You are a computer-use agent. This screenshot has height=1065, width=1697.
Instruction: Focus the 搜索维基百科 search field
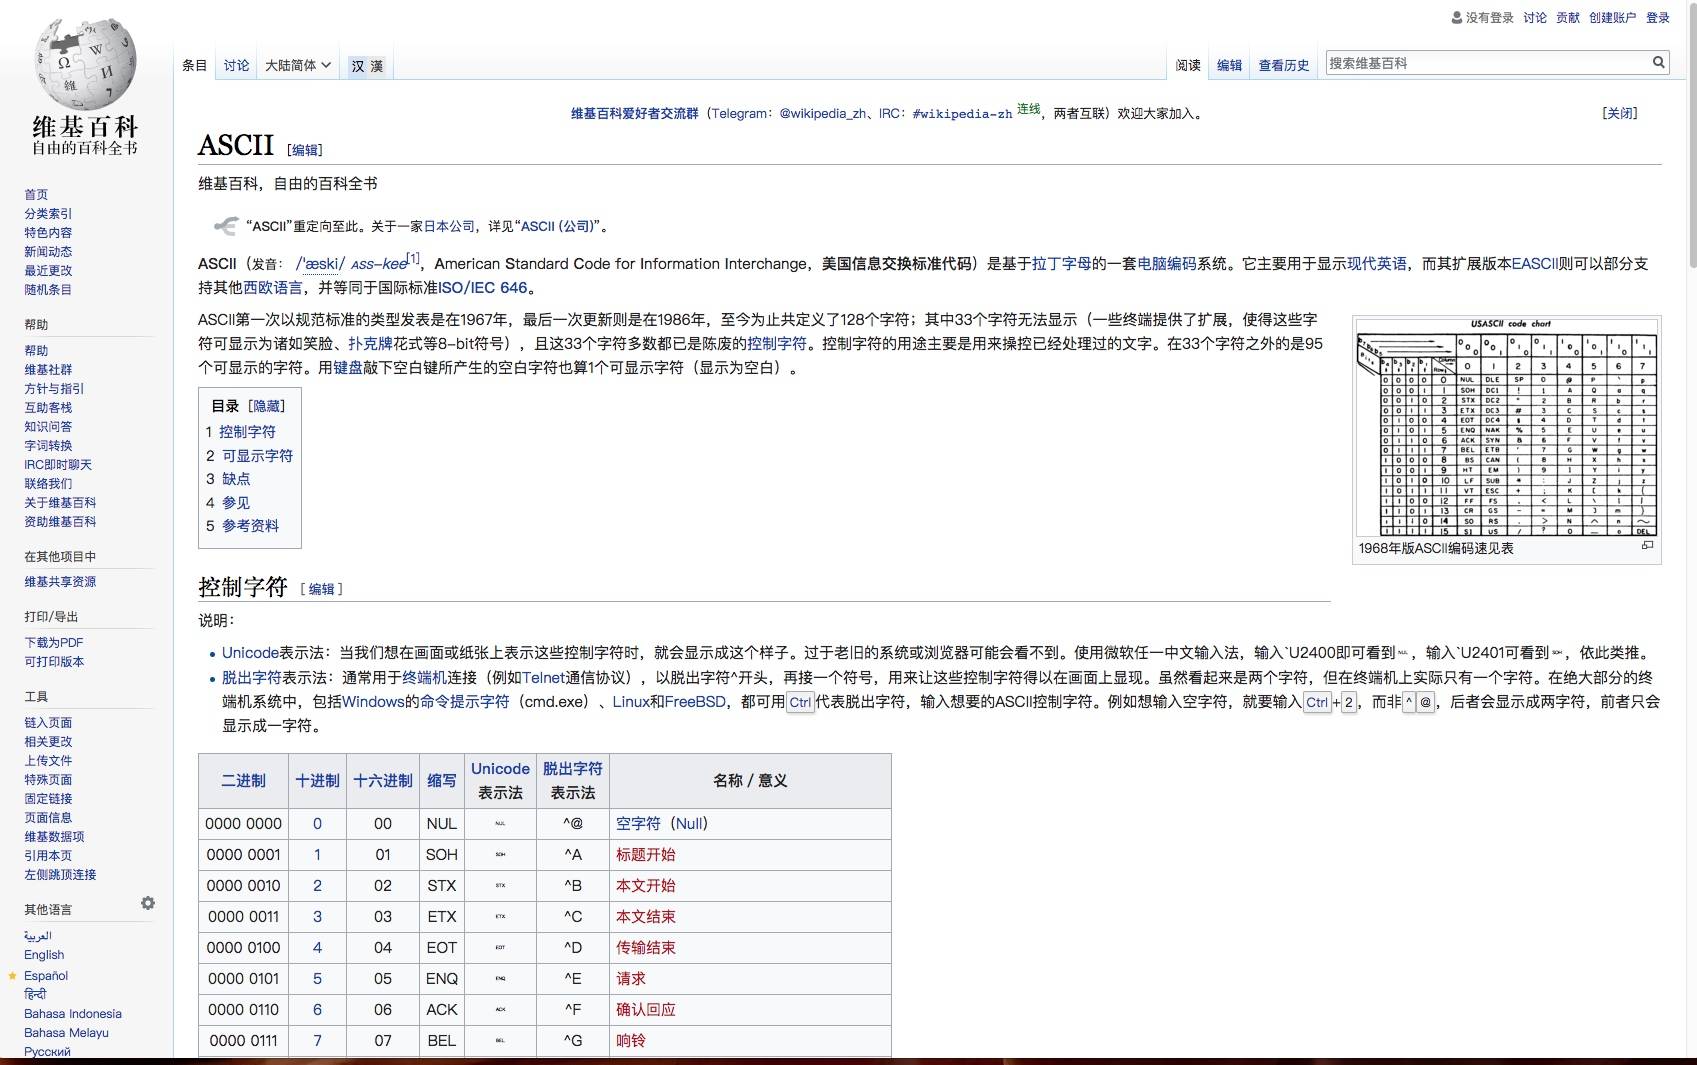[x=1485, y=63]
